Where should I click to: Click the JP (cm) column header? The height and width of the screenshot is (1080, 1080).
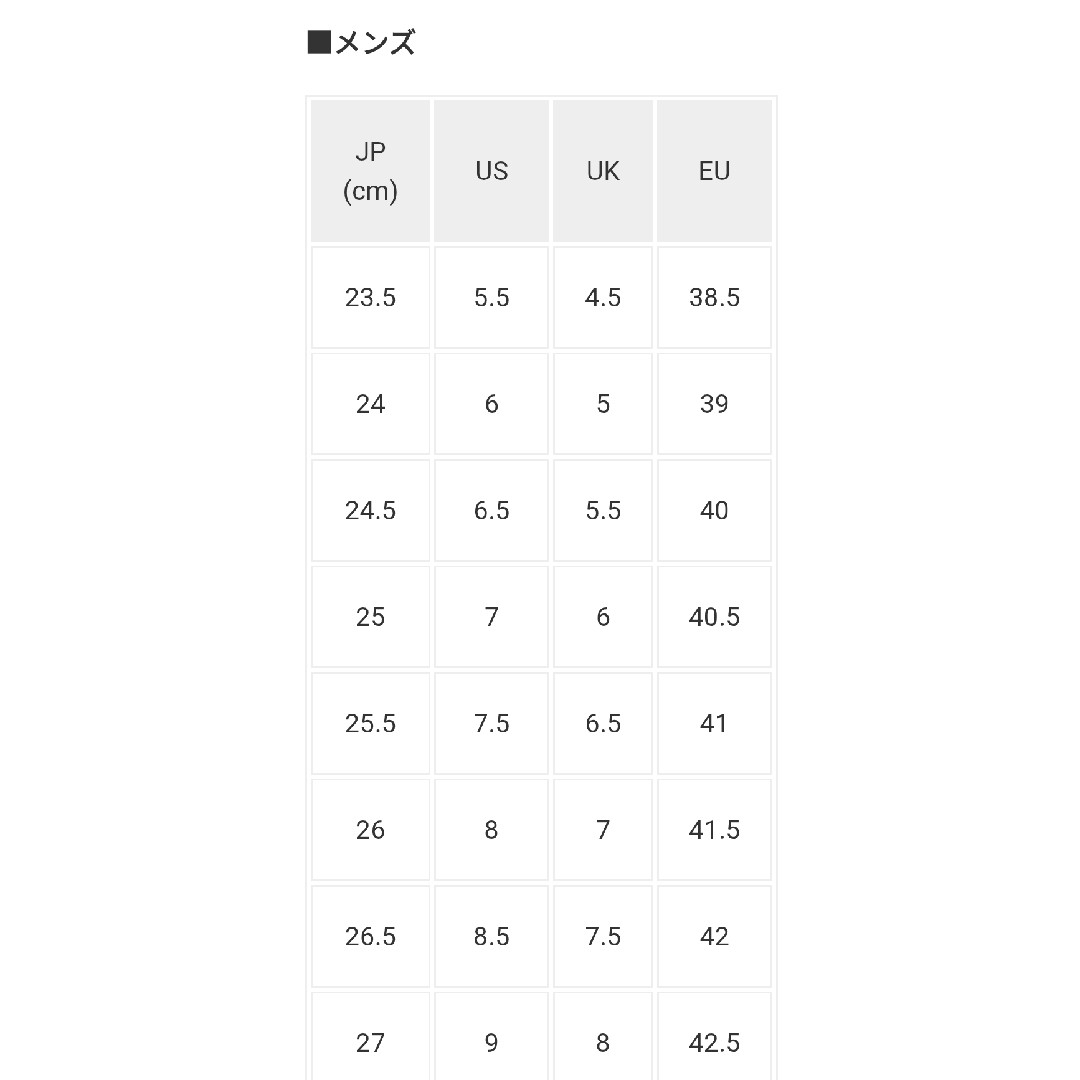(371, 171)
